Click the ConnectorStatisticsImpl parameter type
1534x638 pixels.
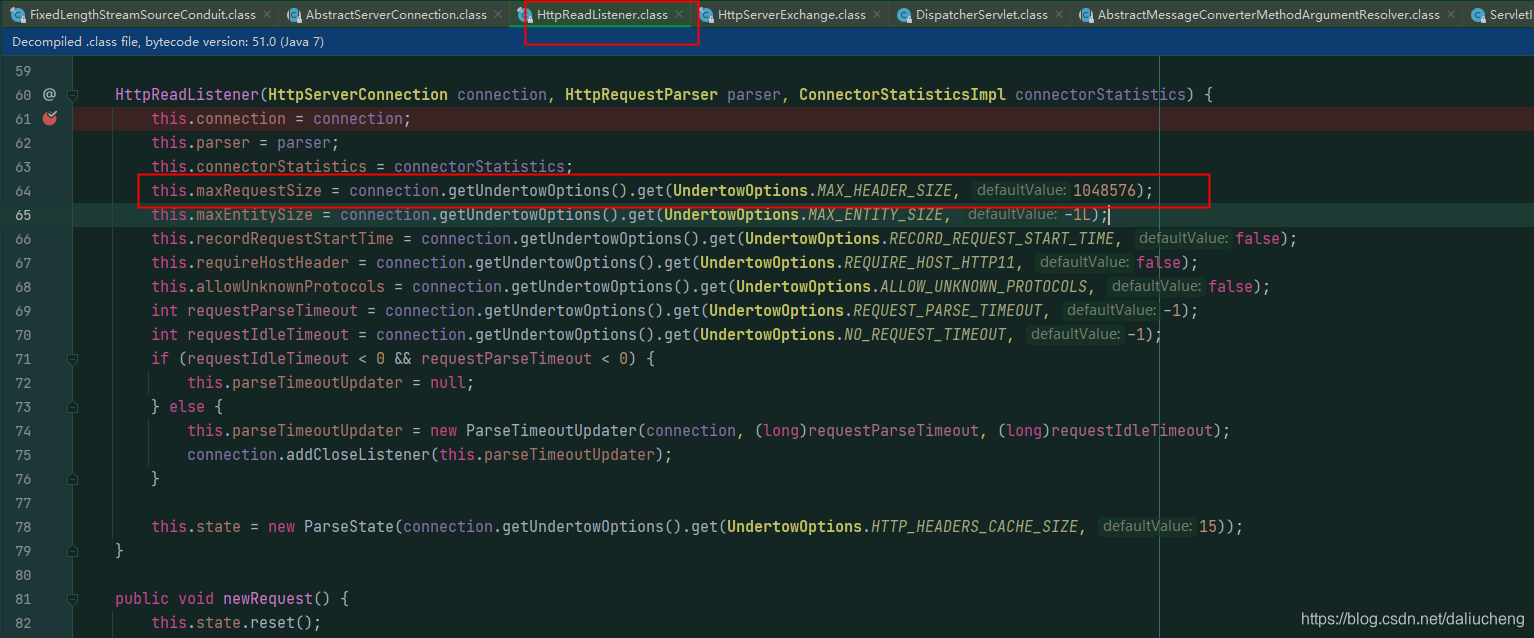click(x=902, y=94)
